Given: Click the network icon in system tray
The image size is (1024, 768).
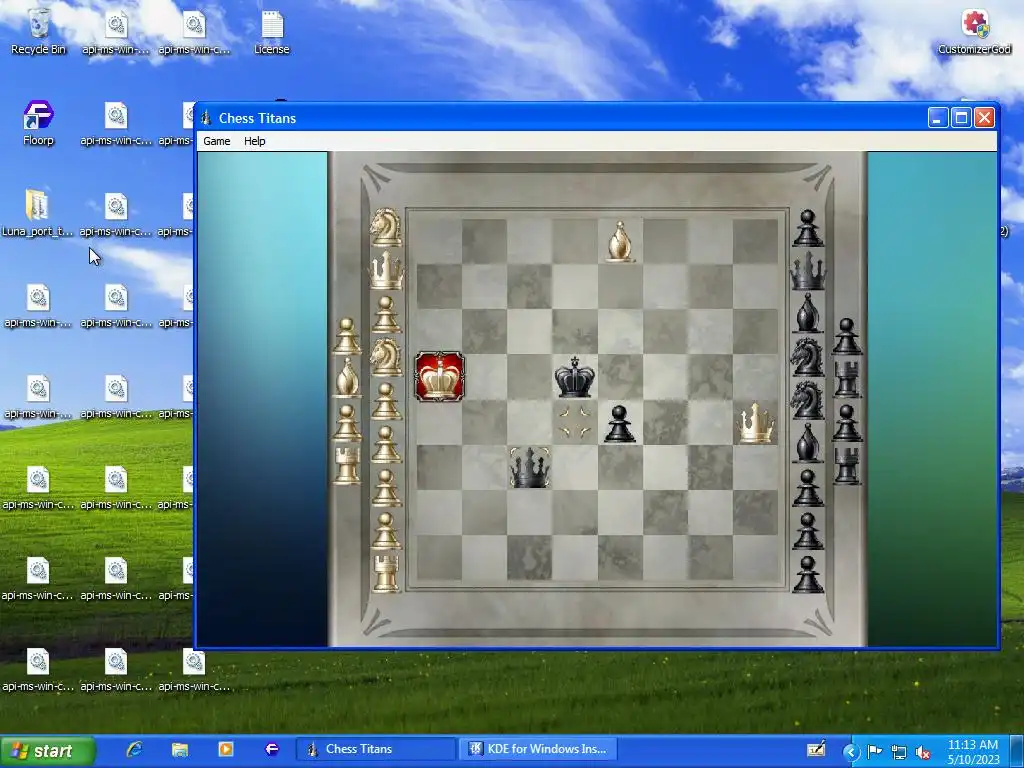Looking at the screenshot, I should click(x=899, y=752).
